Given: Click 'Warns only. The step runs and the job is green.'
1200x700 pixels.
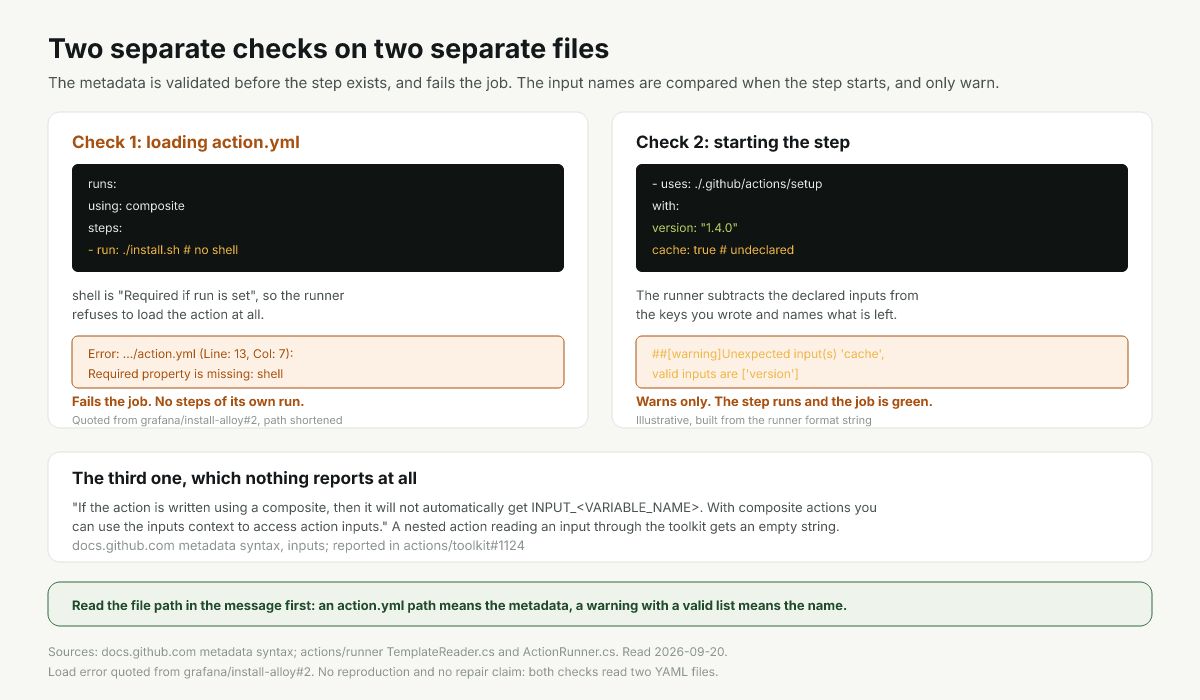Looking at the screenshot, I should [784, 401].
